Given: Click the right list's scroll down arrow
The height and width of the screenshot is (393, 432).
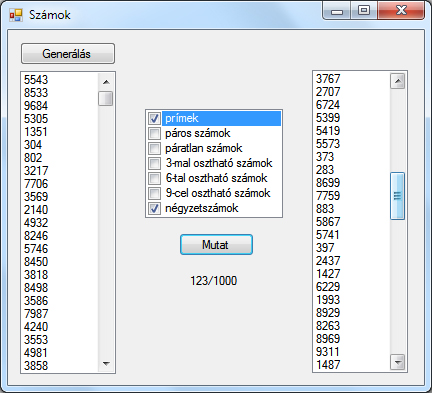Looking at the screenshot, I should click(398, 363).
